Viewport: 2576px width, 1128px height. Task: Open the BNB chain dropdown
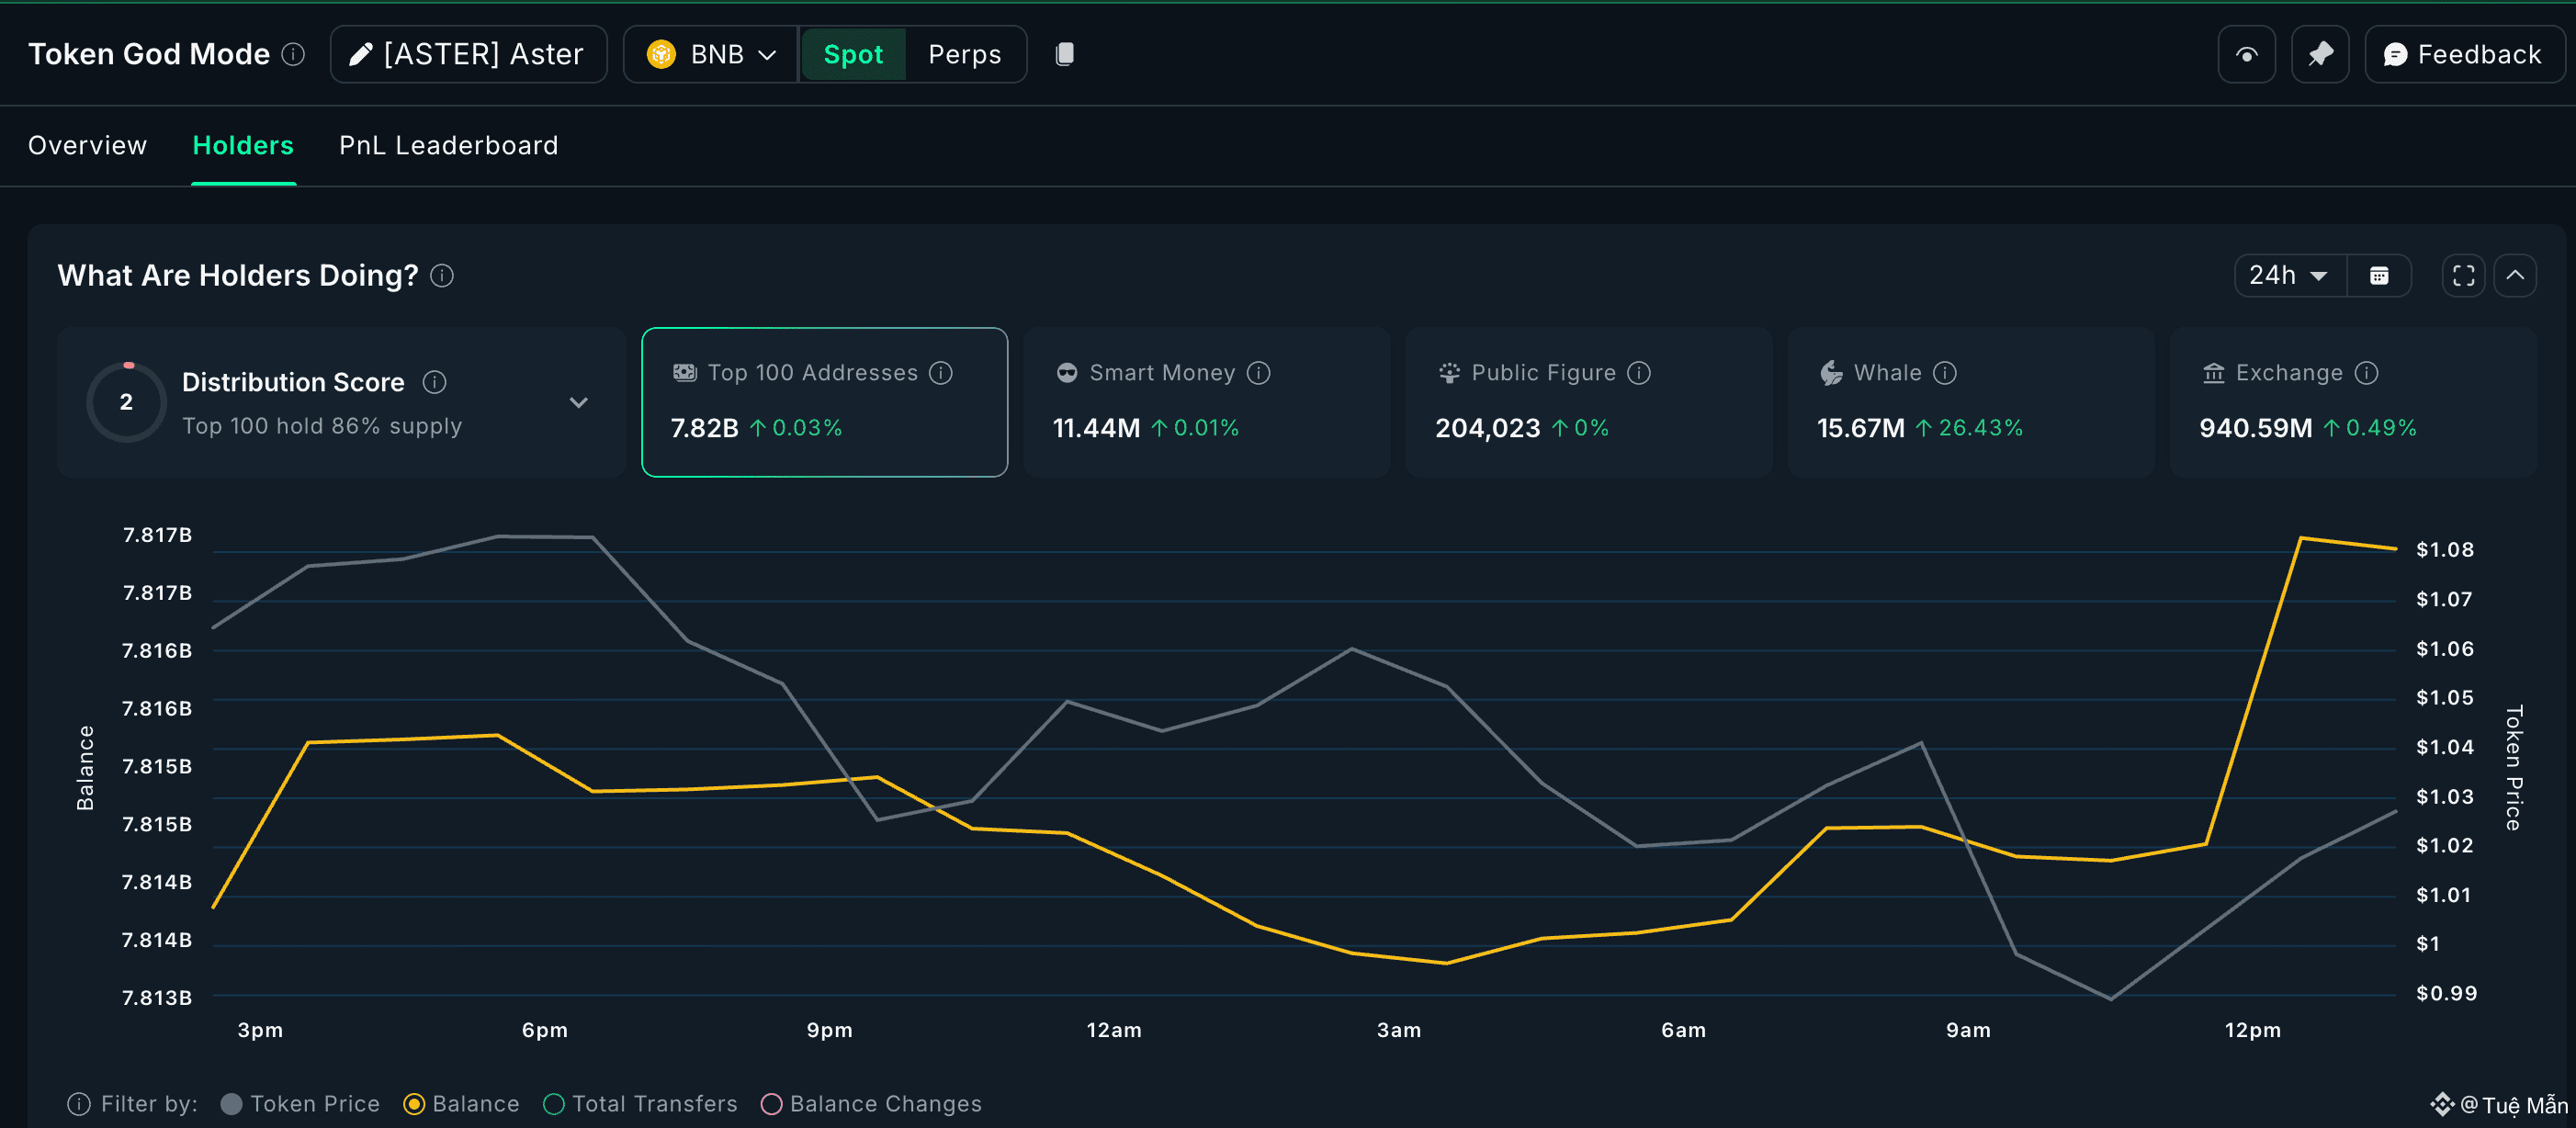[711, 54]
